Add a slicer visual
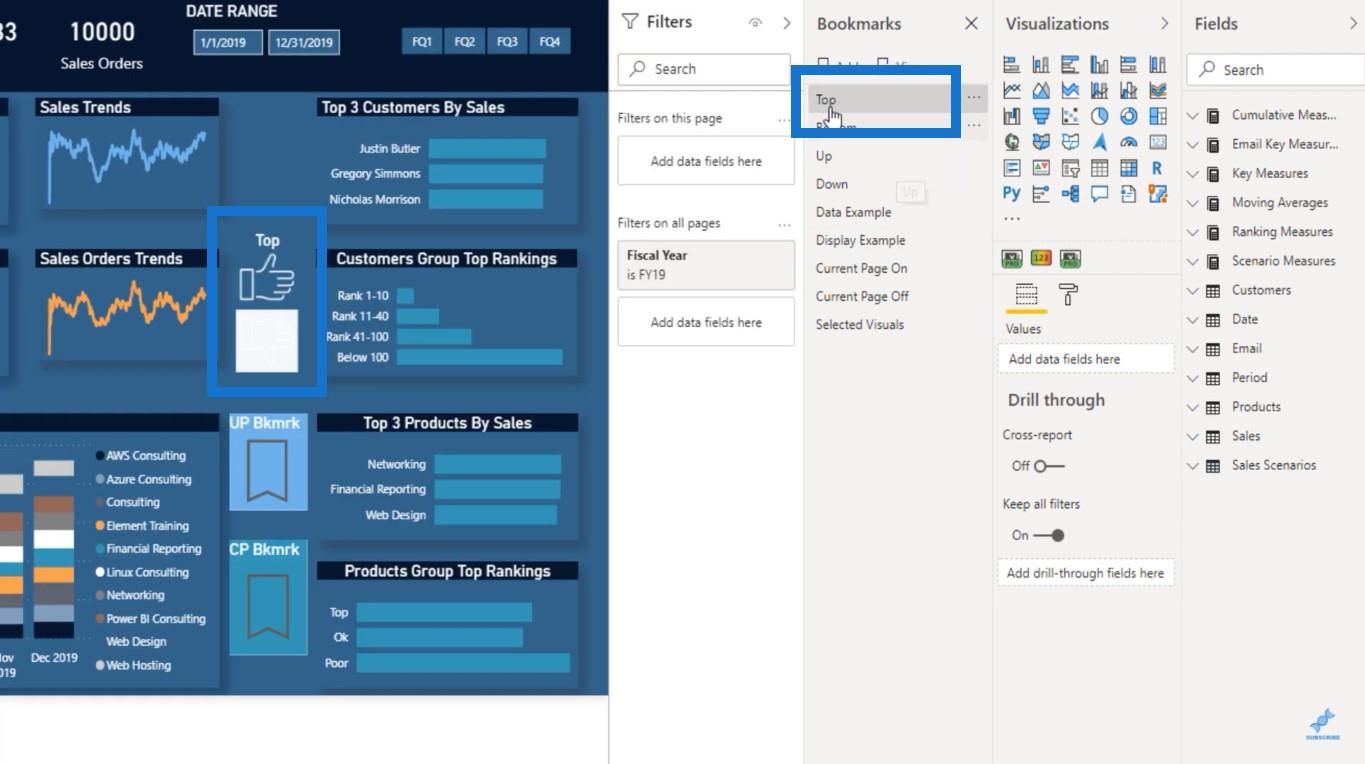This screenshot has height=764, width=1365. [x=1070, y=168]
